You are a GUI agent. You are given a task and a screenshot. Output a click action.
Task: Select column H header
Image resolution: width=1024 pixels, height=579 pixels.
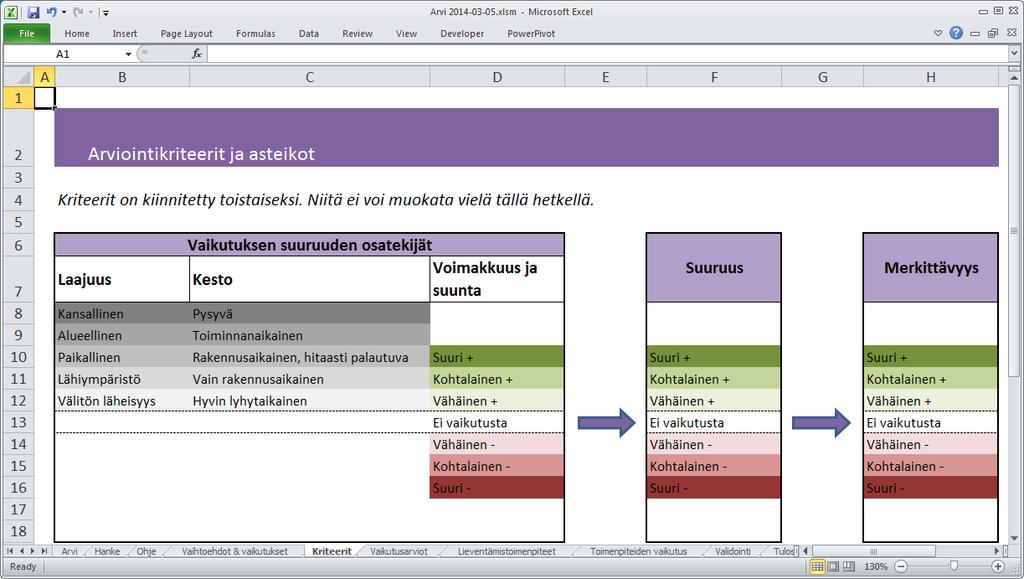(x=931, y=77)
